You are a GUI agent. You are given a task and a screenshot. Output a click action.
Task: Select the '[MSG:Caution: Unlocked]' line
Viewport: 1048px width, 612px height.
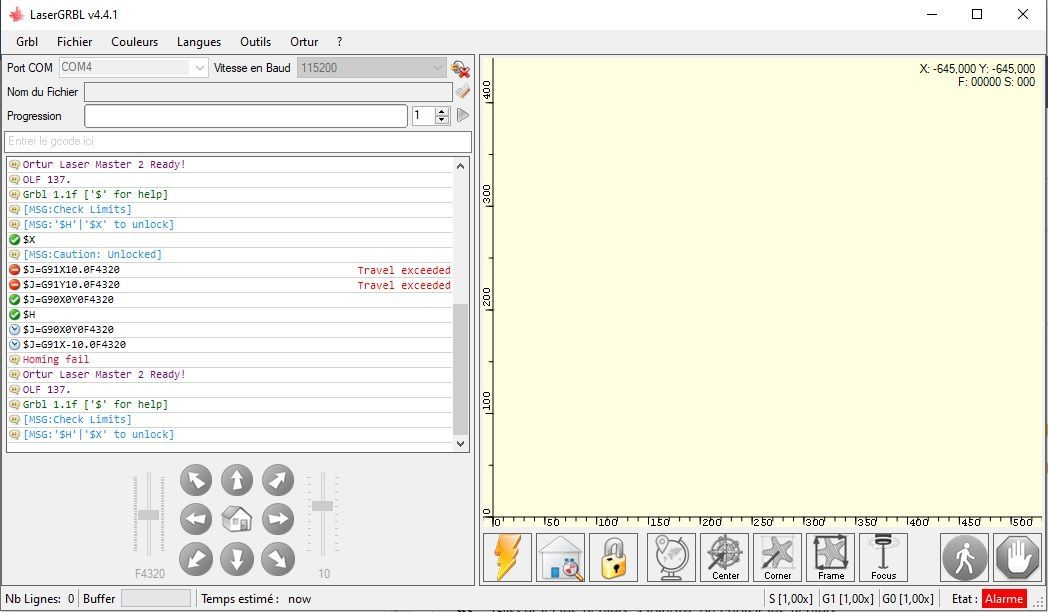[x=230, y=255]
